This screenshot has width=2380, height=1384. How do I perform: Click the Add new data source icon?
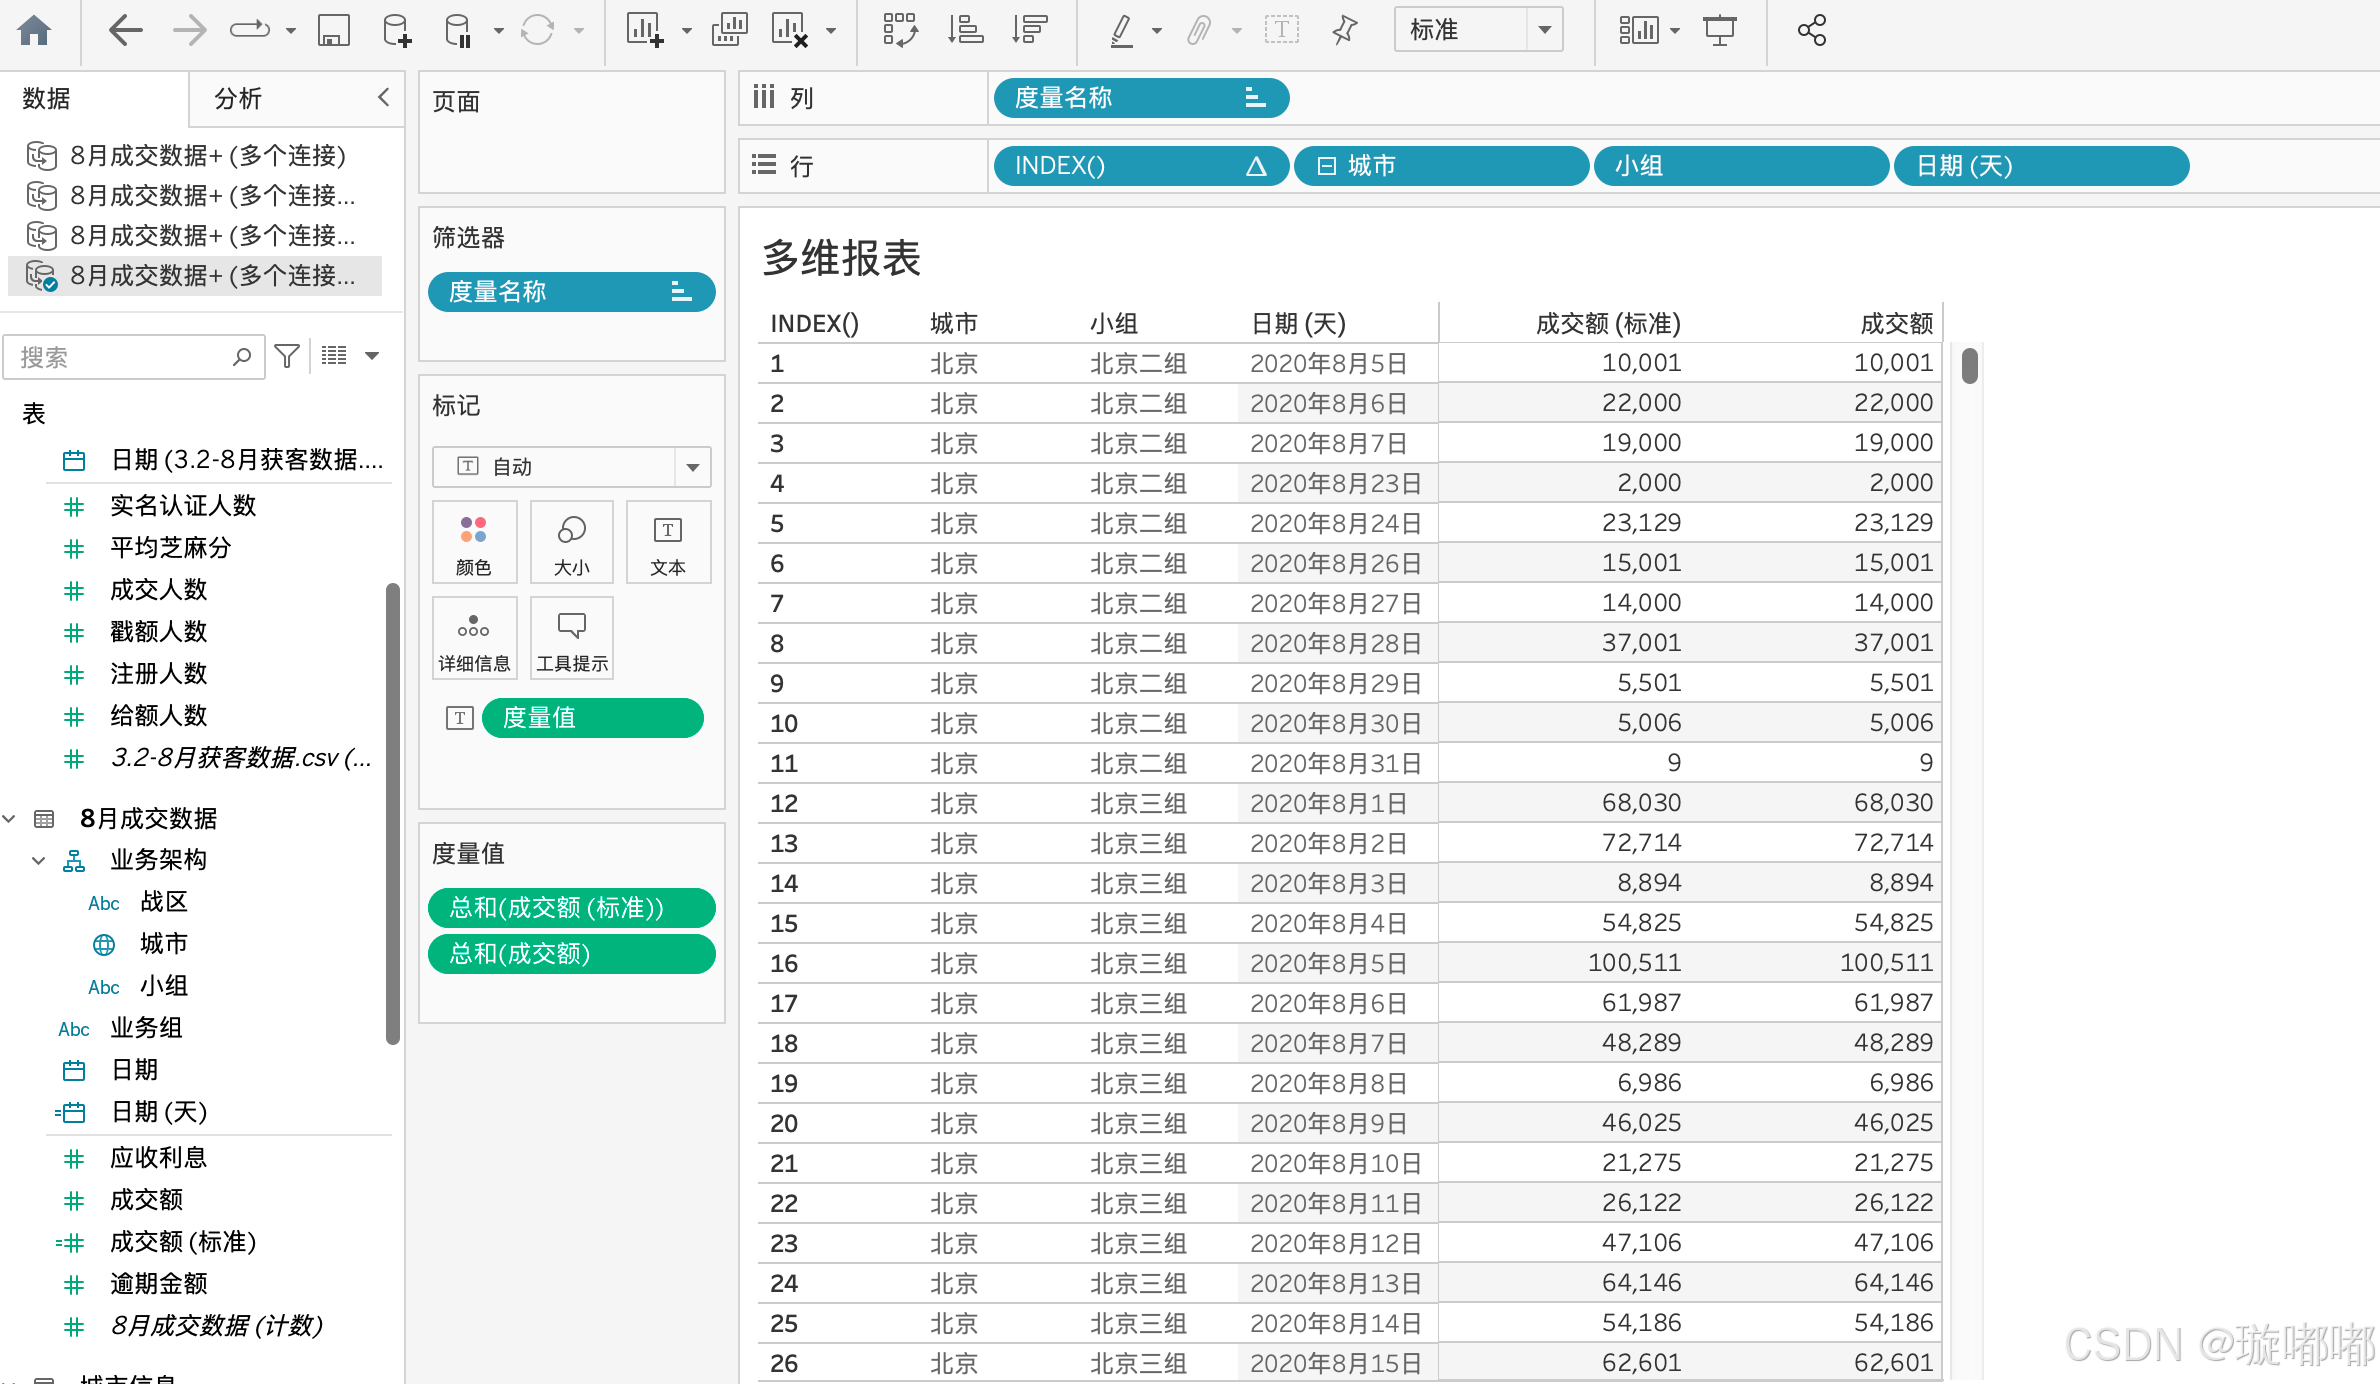pyautogui.click(x=397, y=31)
